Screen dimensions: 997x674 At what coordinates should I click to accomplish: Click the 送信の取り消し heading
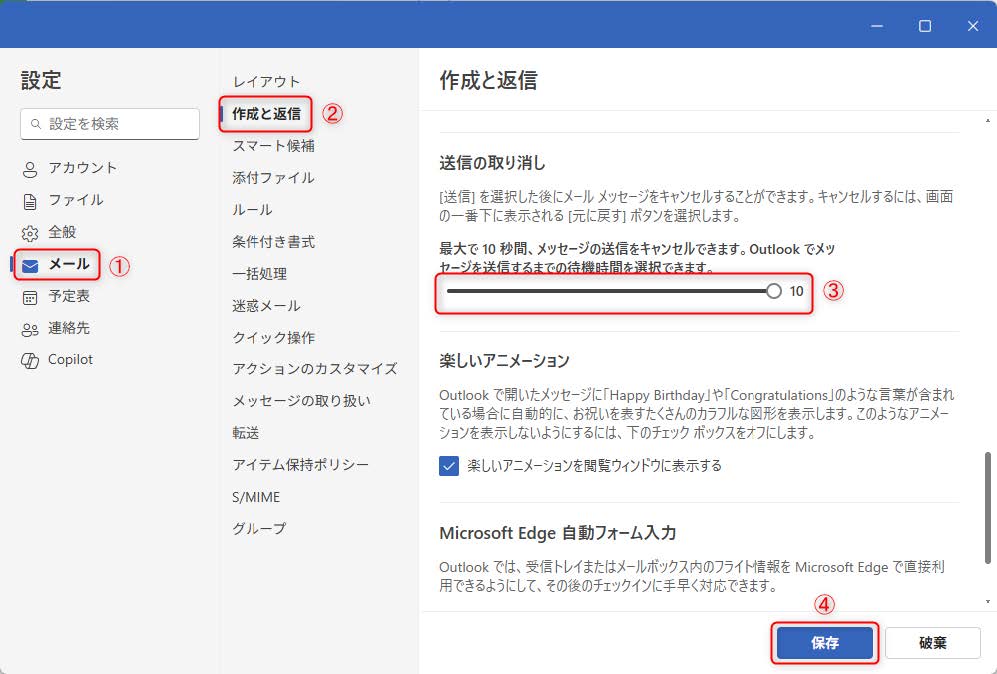point(492,163)
